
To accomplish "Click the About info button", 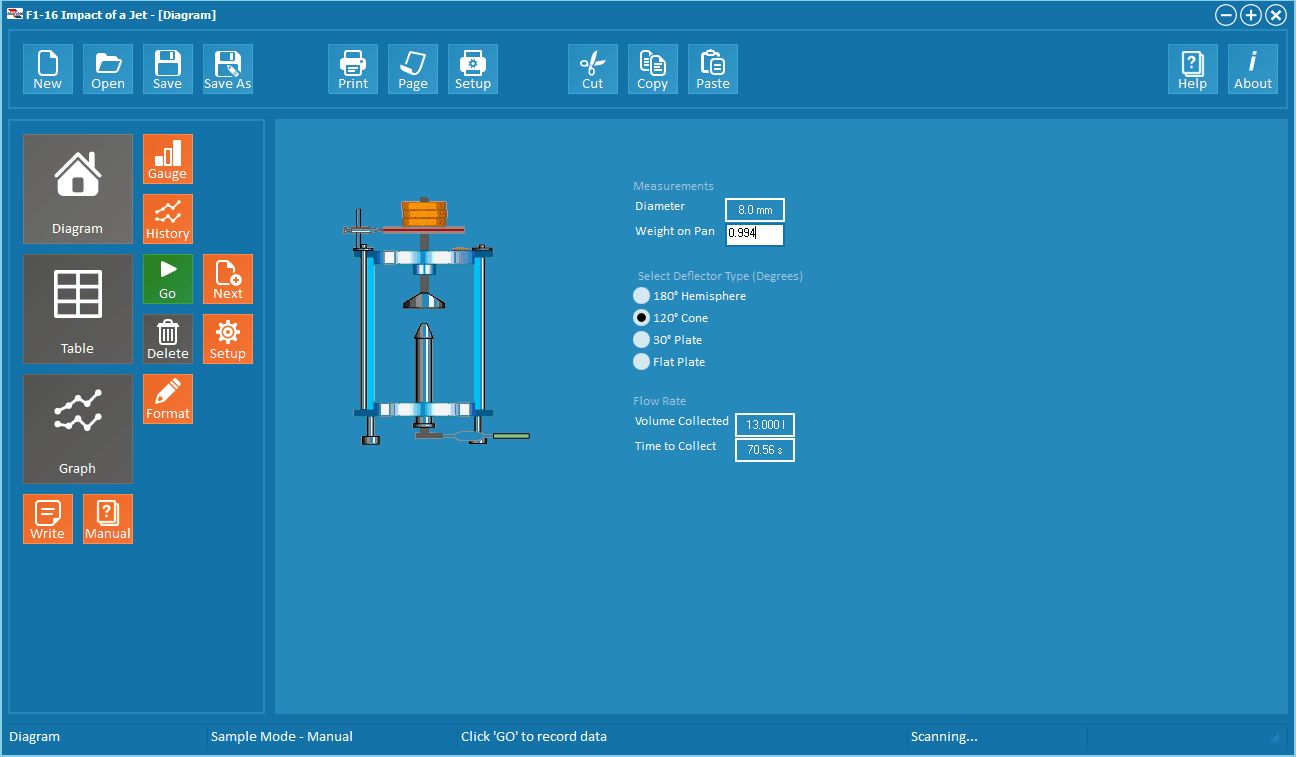I will 1252,69.
